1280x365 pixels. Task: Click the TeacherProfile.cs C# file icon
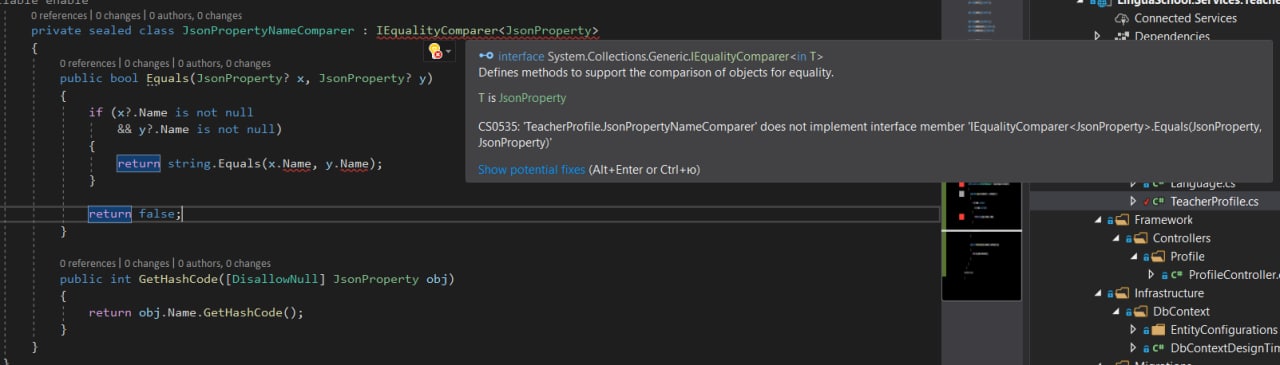click(1158, 201)
